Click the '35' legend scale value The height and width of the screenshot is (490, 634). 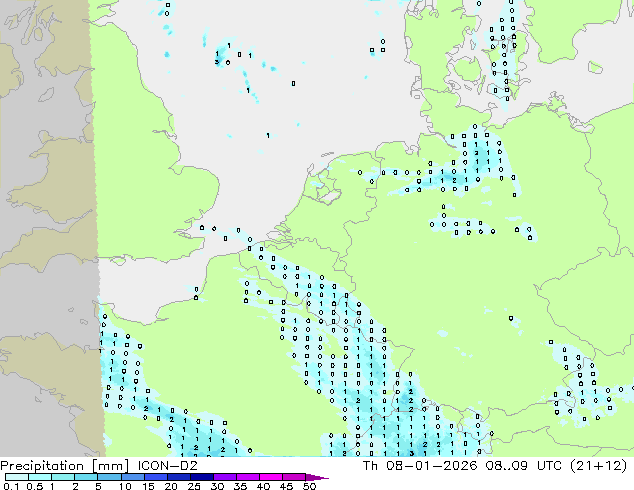(x=241, y=486)
